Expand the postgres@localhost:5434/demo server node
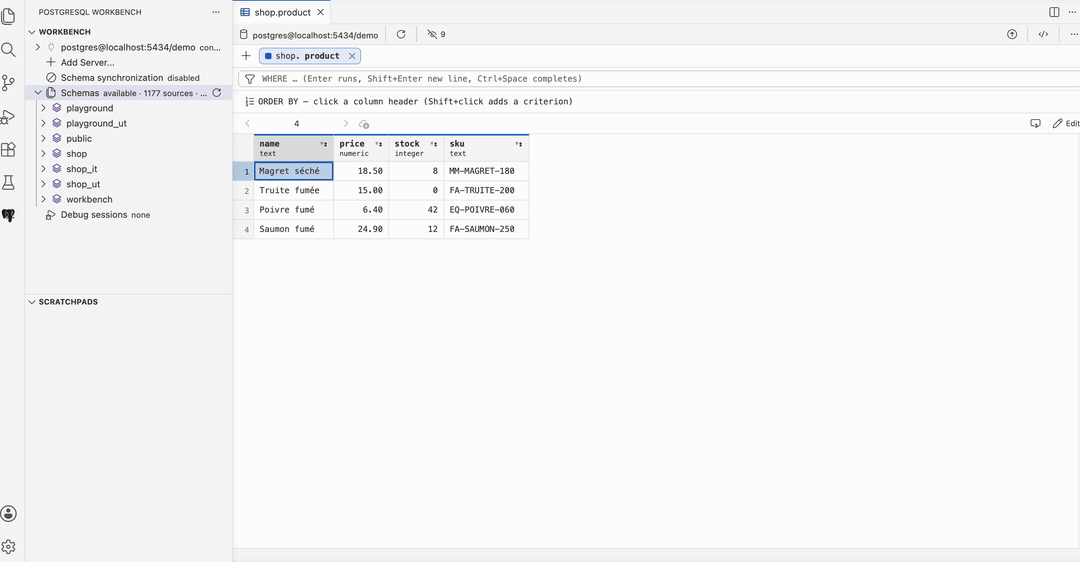Screen dimensions: 1080x562 point(38,48)
